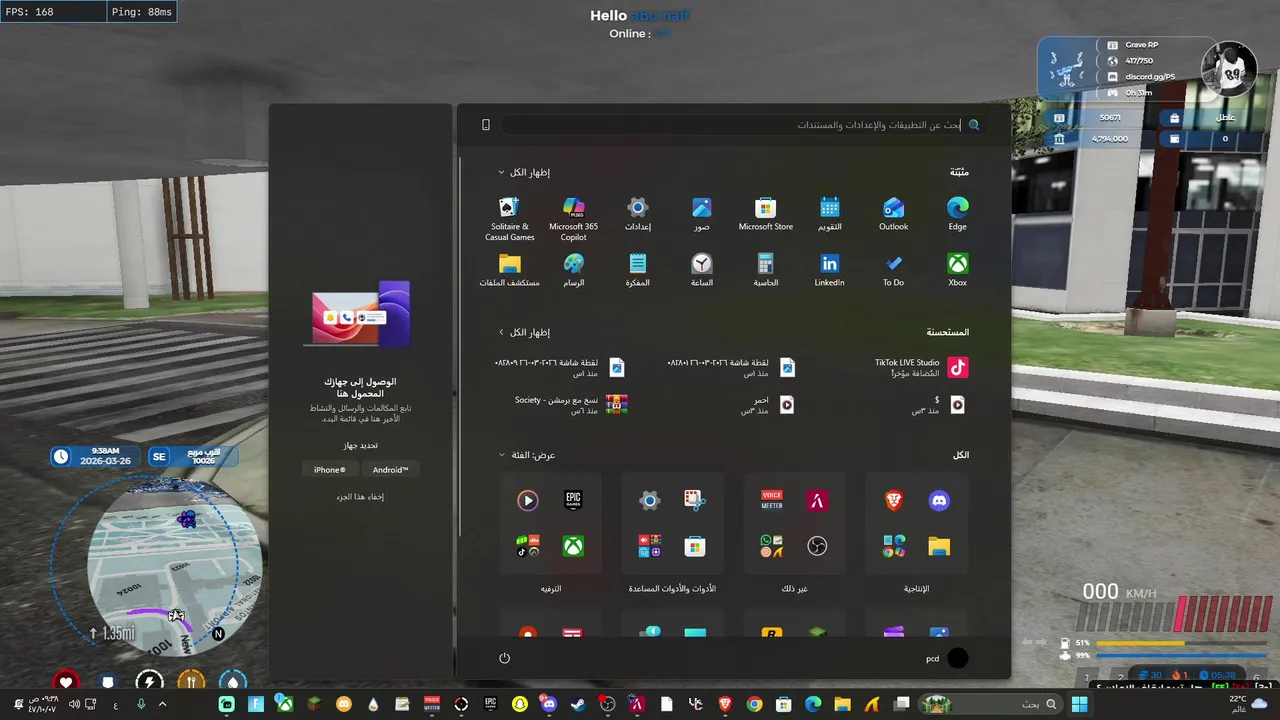Launch Microsoft 365 Copilot
Image resolution: width=1280 pixels, height=720 pixels.
(x=573, y=218)
